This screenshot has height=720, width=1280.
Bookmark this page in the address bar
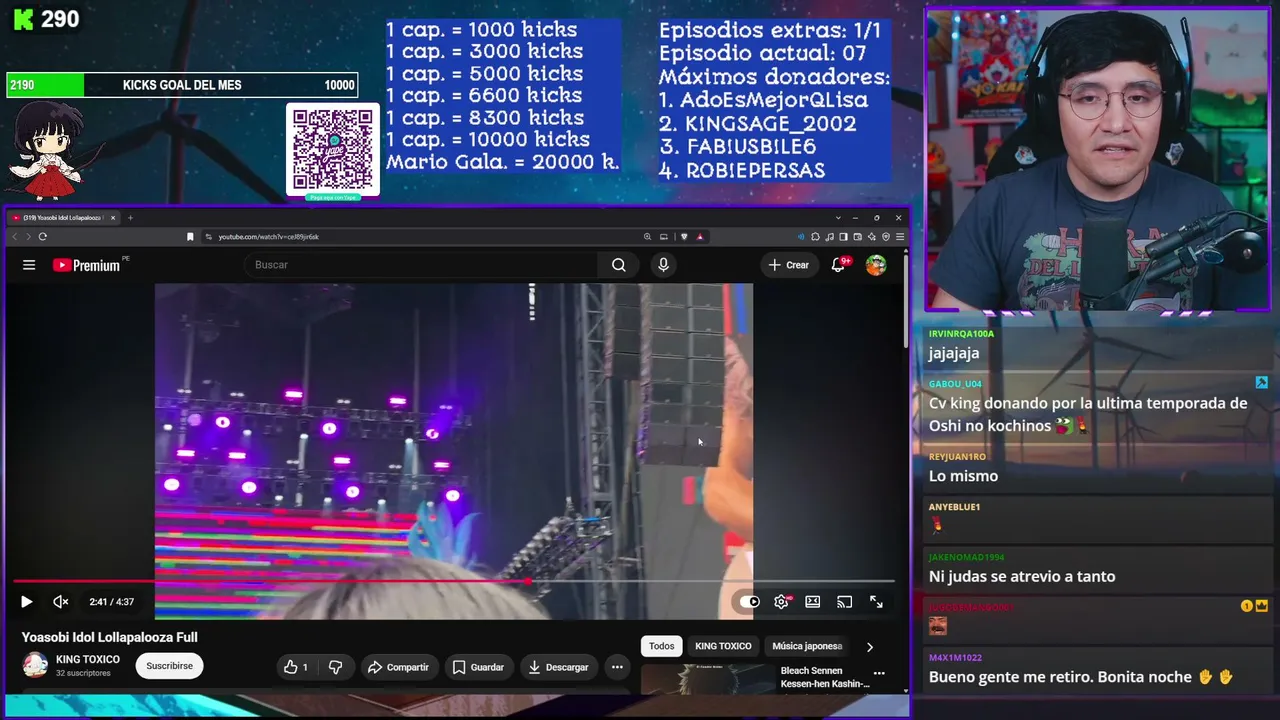pos(190,237)
